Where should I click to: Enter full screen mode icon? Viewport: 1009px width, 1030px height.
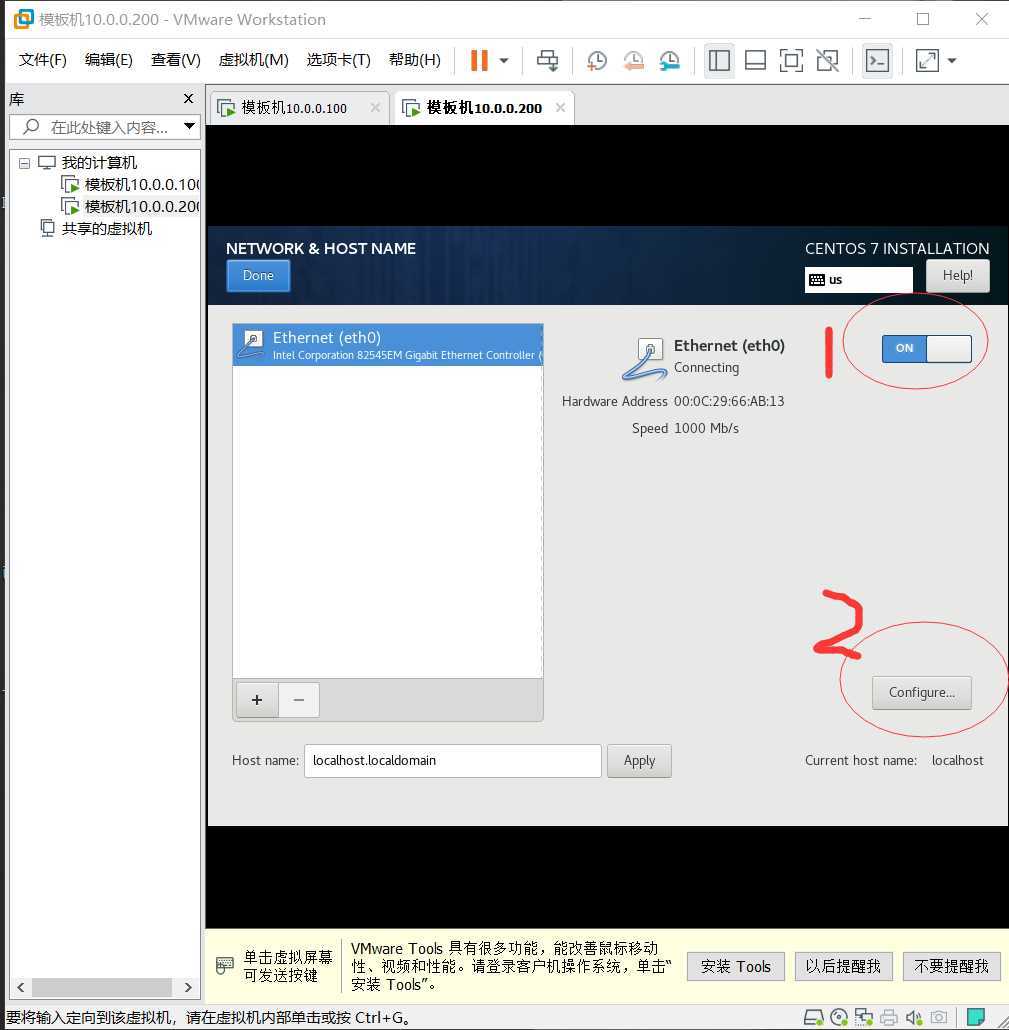pyautogui.click(x=791, y=60)
